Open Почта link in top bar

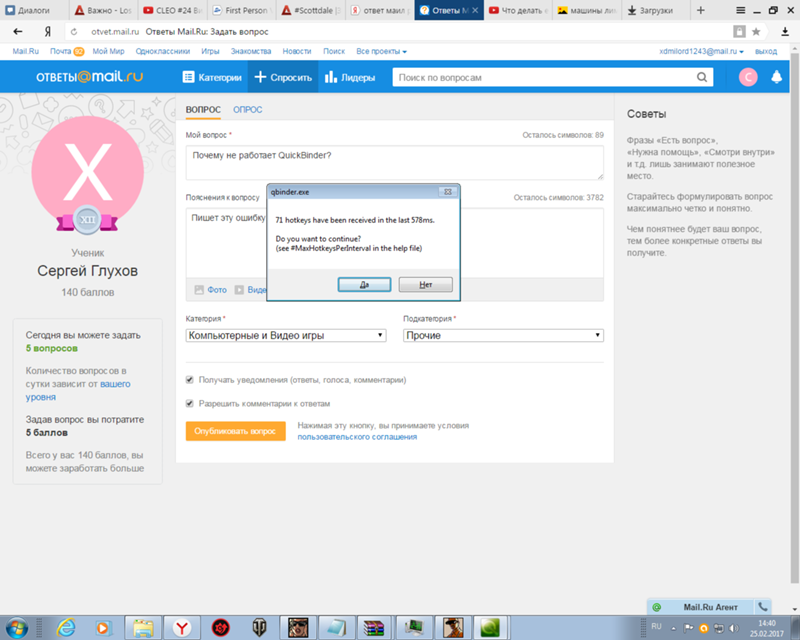[x=61, y=51]
